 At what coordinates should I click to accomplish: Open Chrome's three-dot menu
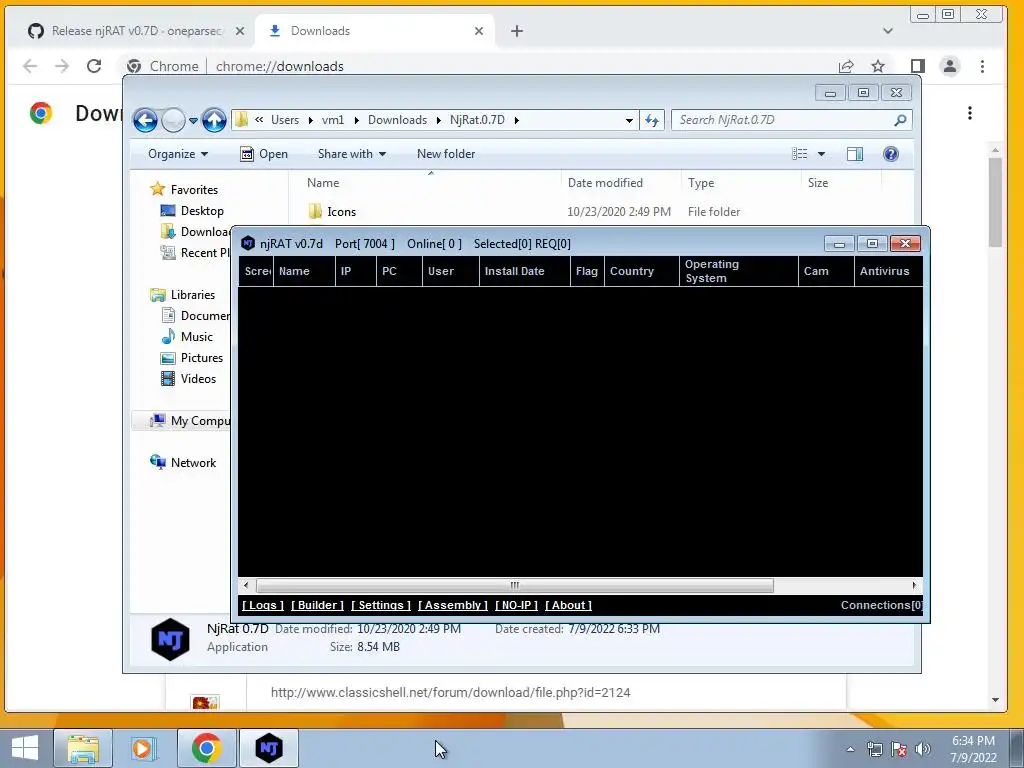click(982, 66)
